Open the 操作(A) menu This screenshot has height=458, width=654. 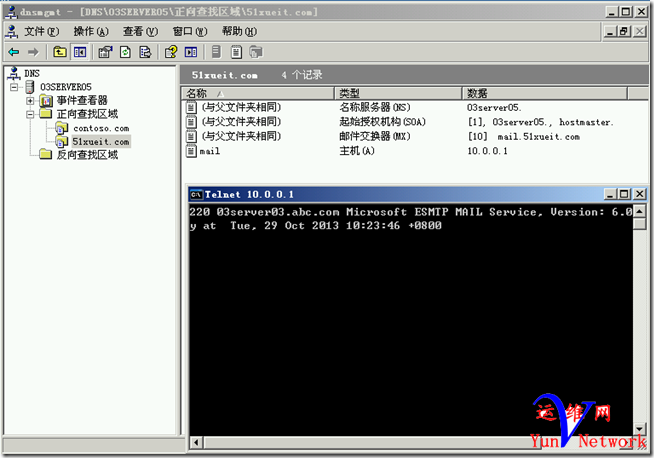click(x=91, y=31)
